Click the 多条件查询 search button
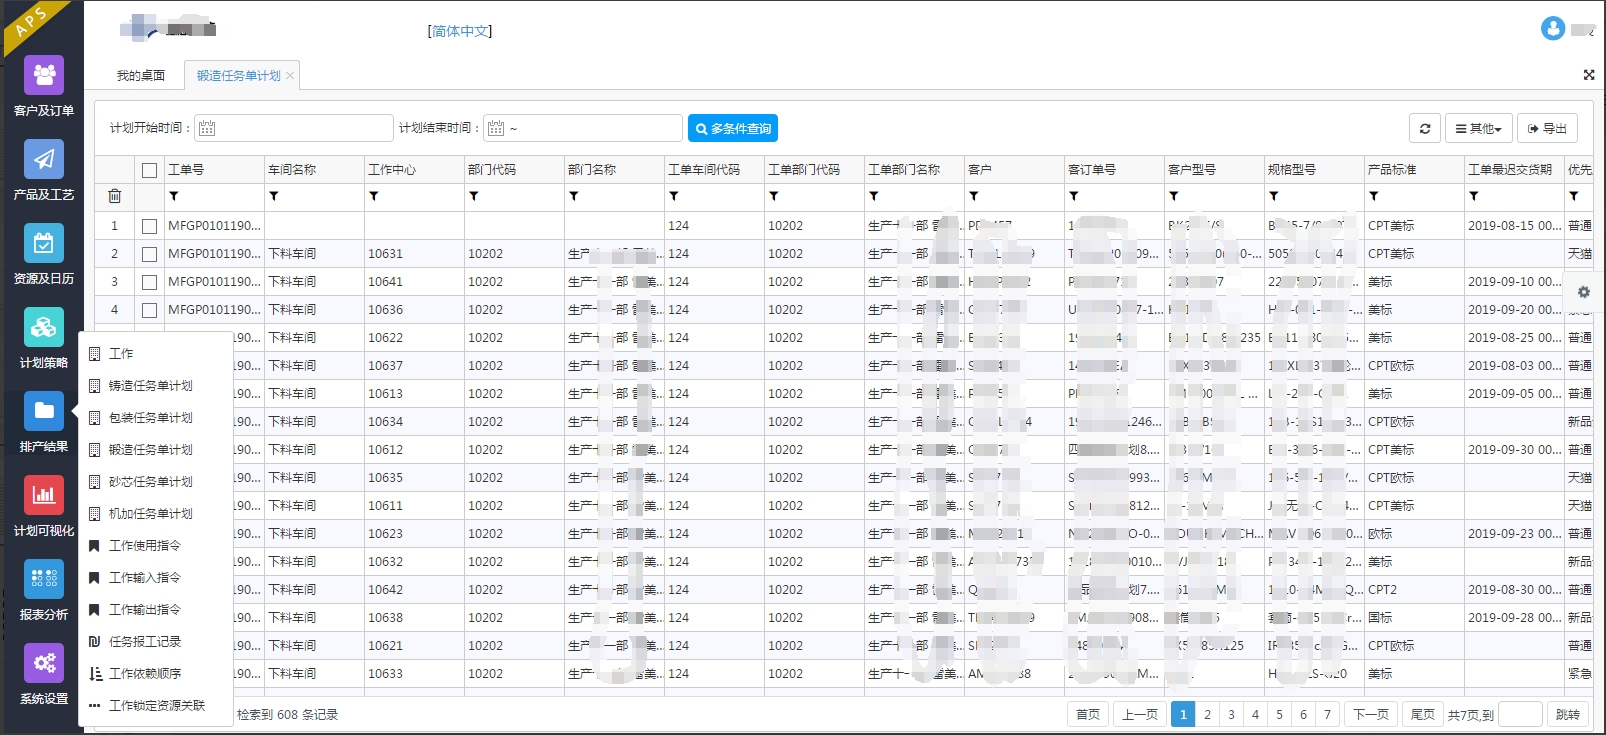 pyautogui.click(x=733, y=129)
